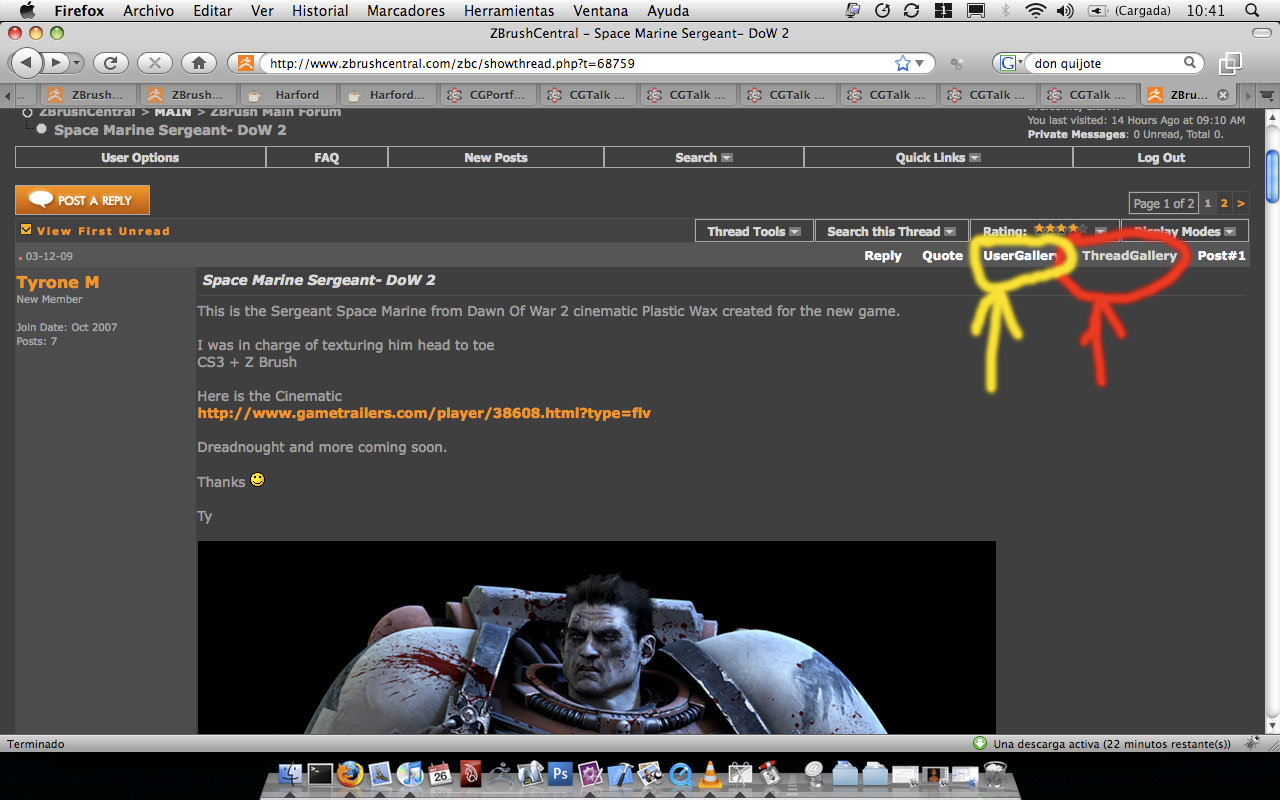The width and height of the screenshot is (1280, 800).
Task: Open the Herramientas menu
Action: (509, 11)
